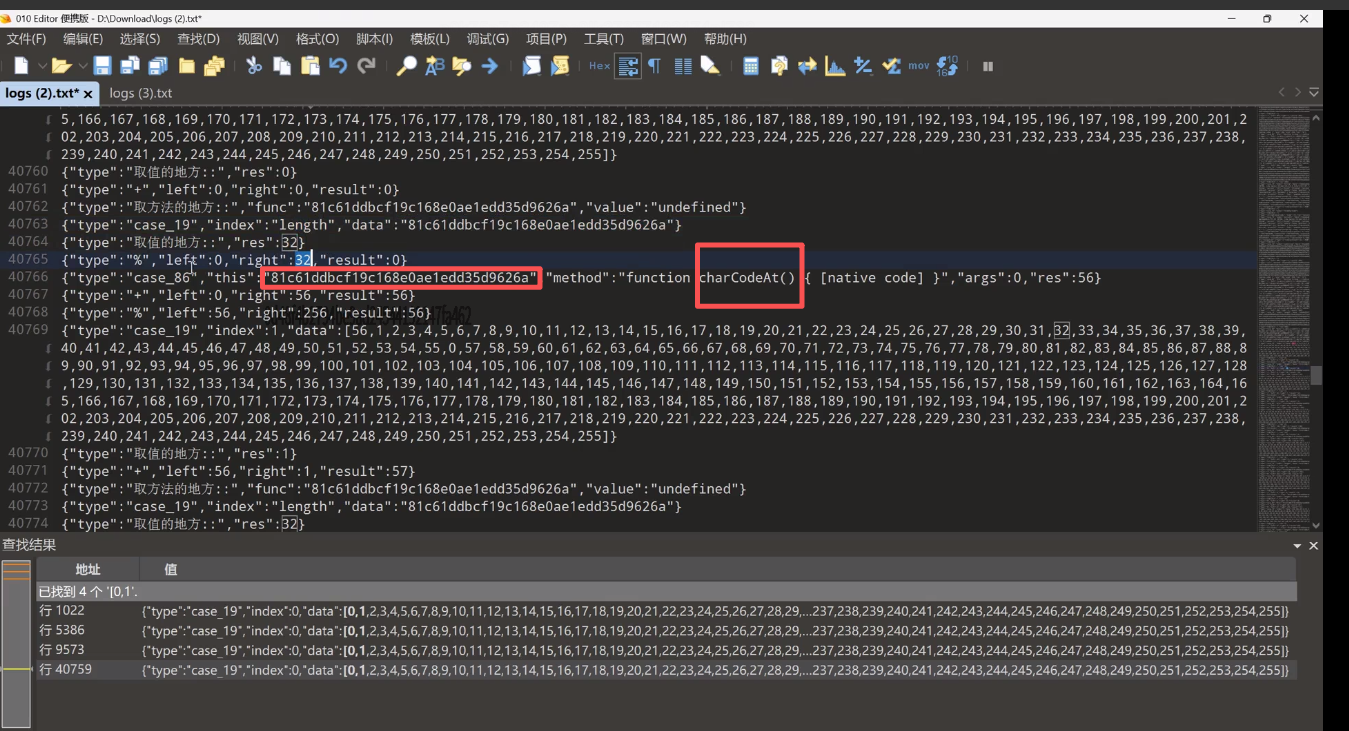Screen dimensions: 1349x731
Task: Open the Compare files tool
Action: tap(779, 66)
